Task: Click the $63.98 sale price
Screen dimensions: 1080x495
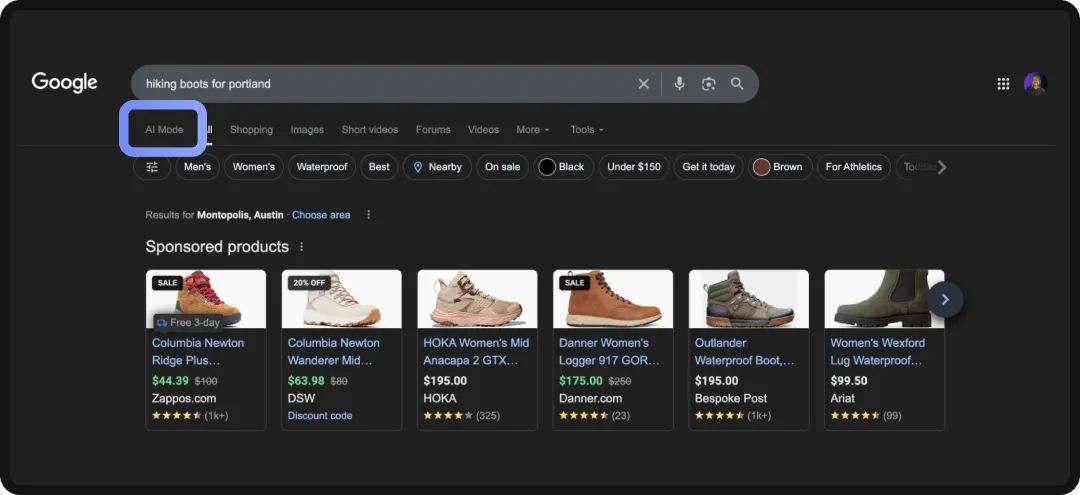Action: [x=306, y=381]
